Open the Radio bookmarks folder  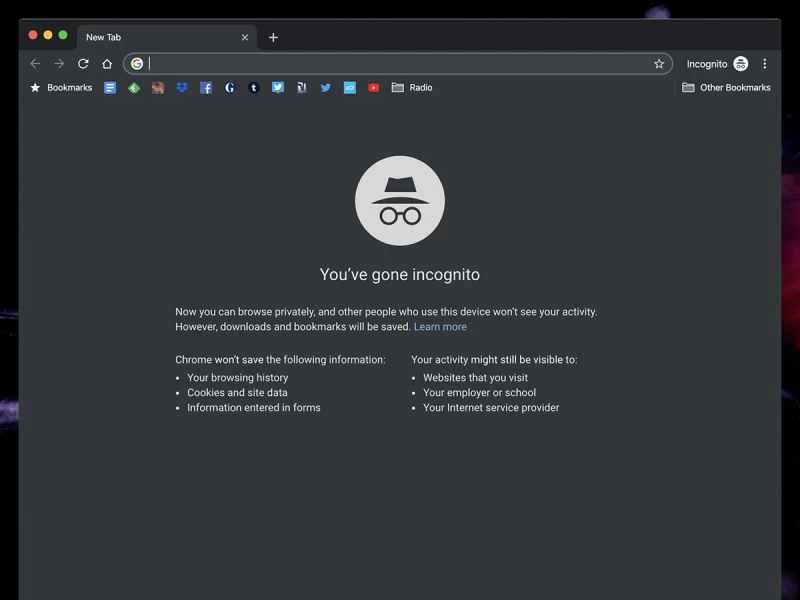point(412,87)
